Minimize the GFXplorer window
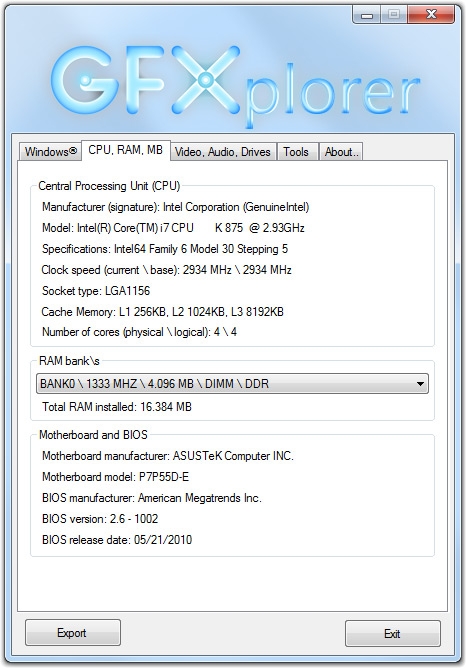466x668 pixels. 366,15
